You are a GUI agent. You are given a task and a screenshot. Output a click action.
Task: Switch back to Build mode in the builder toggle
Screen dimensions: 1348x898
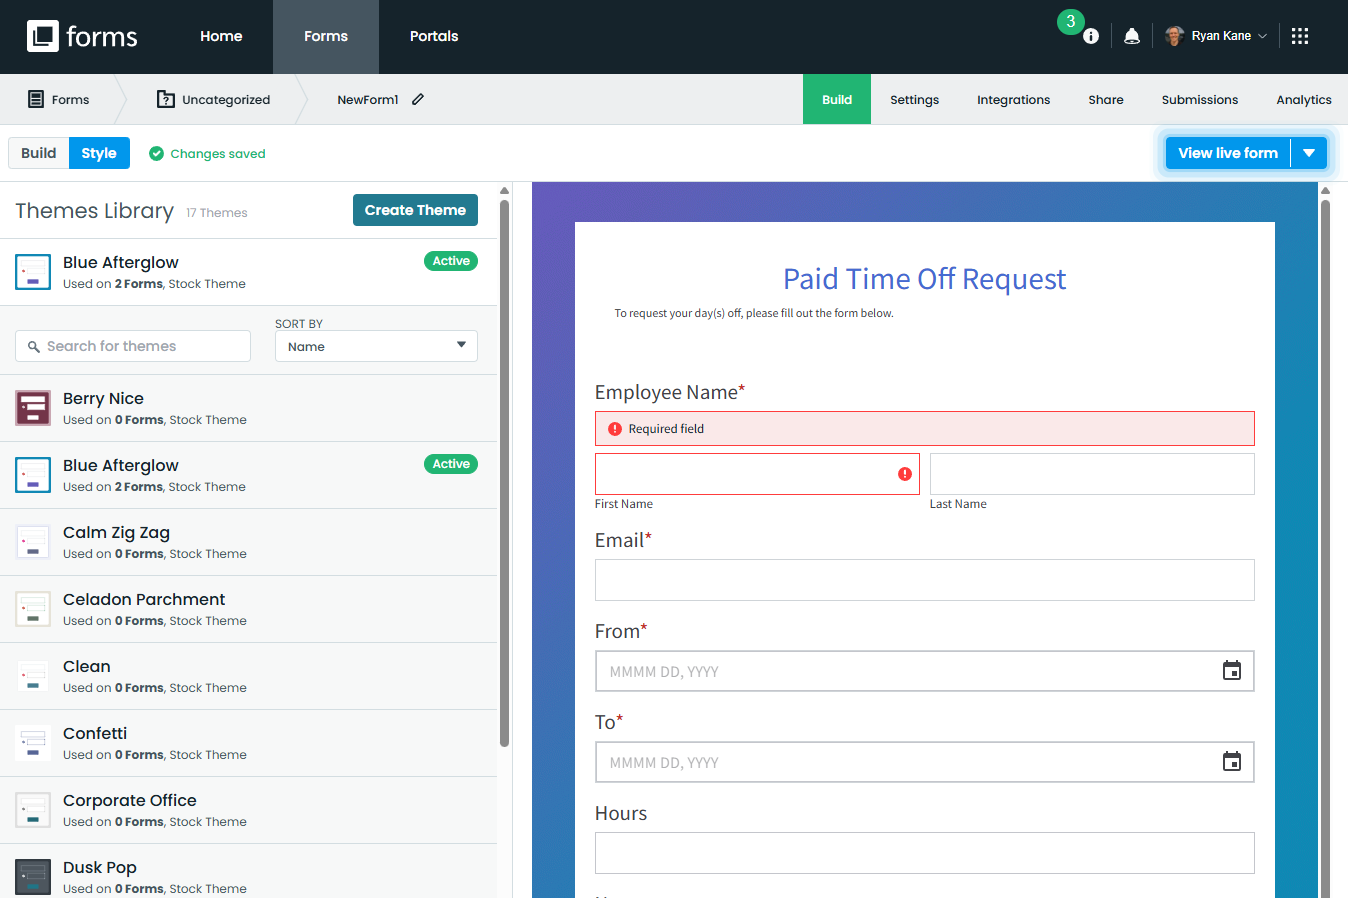tap(38, 153)
